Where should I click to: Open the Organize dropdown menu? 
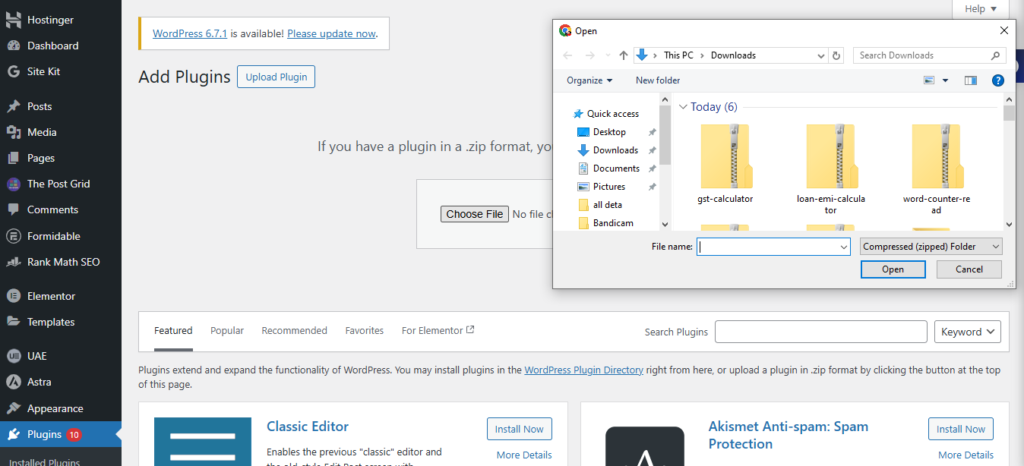590,80
